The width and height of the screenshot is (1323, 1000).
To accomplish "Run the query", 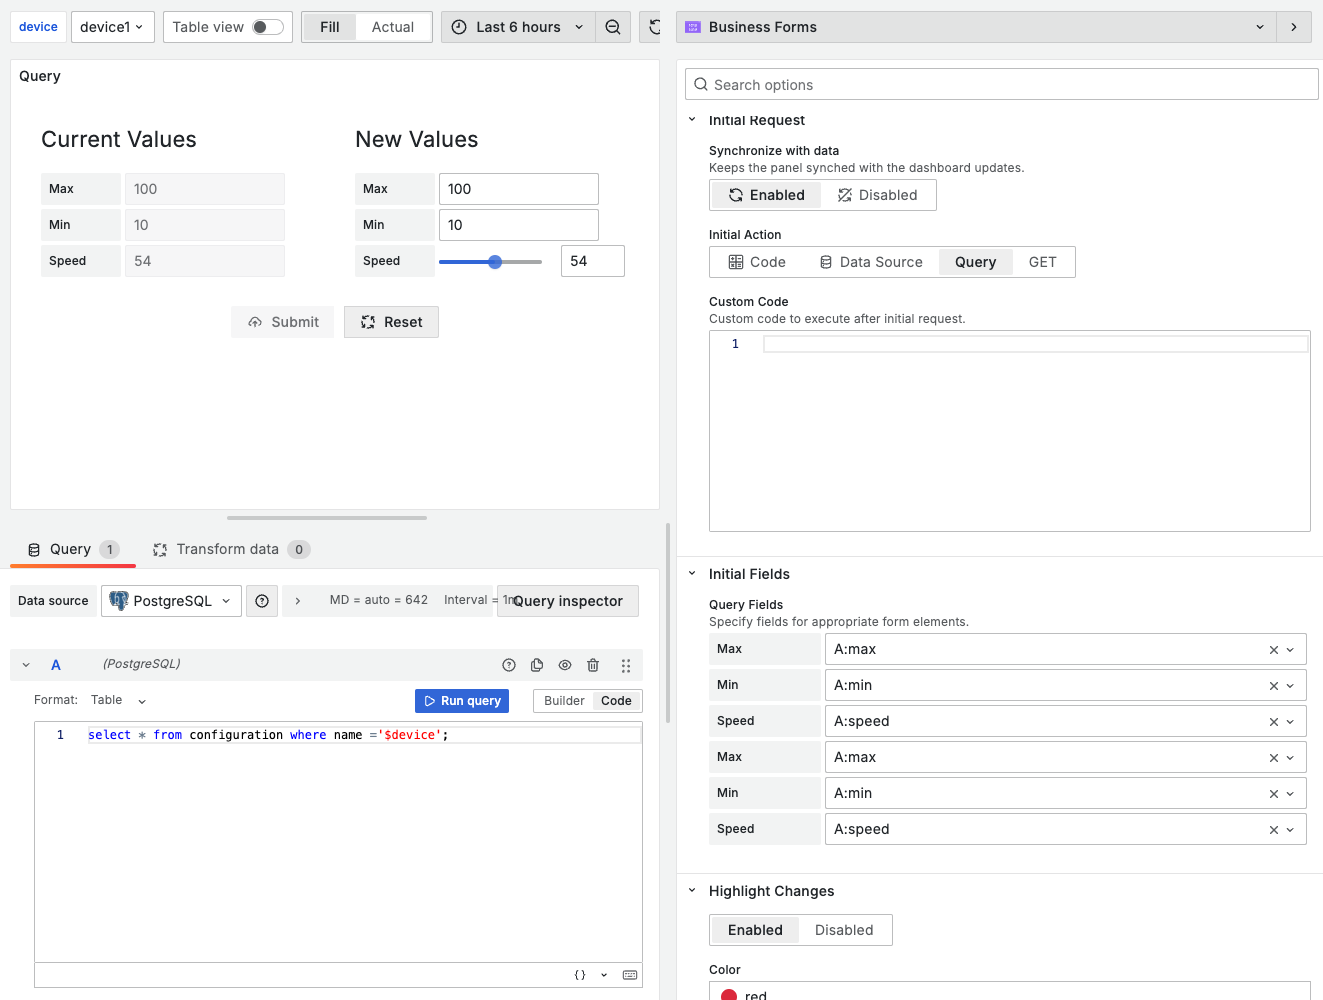I will point(461,700).
